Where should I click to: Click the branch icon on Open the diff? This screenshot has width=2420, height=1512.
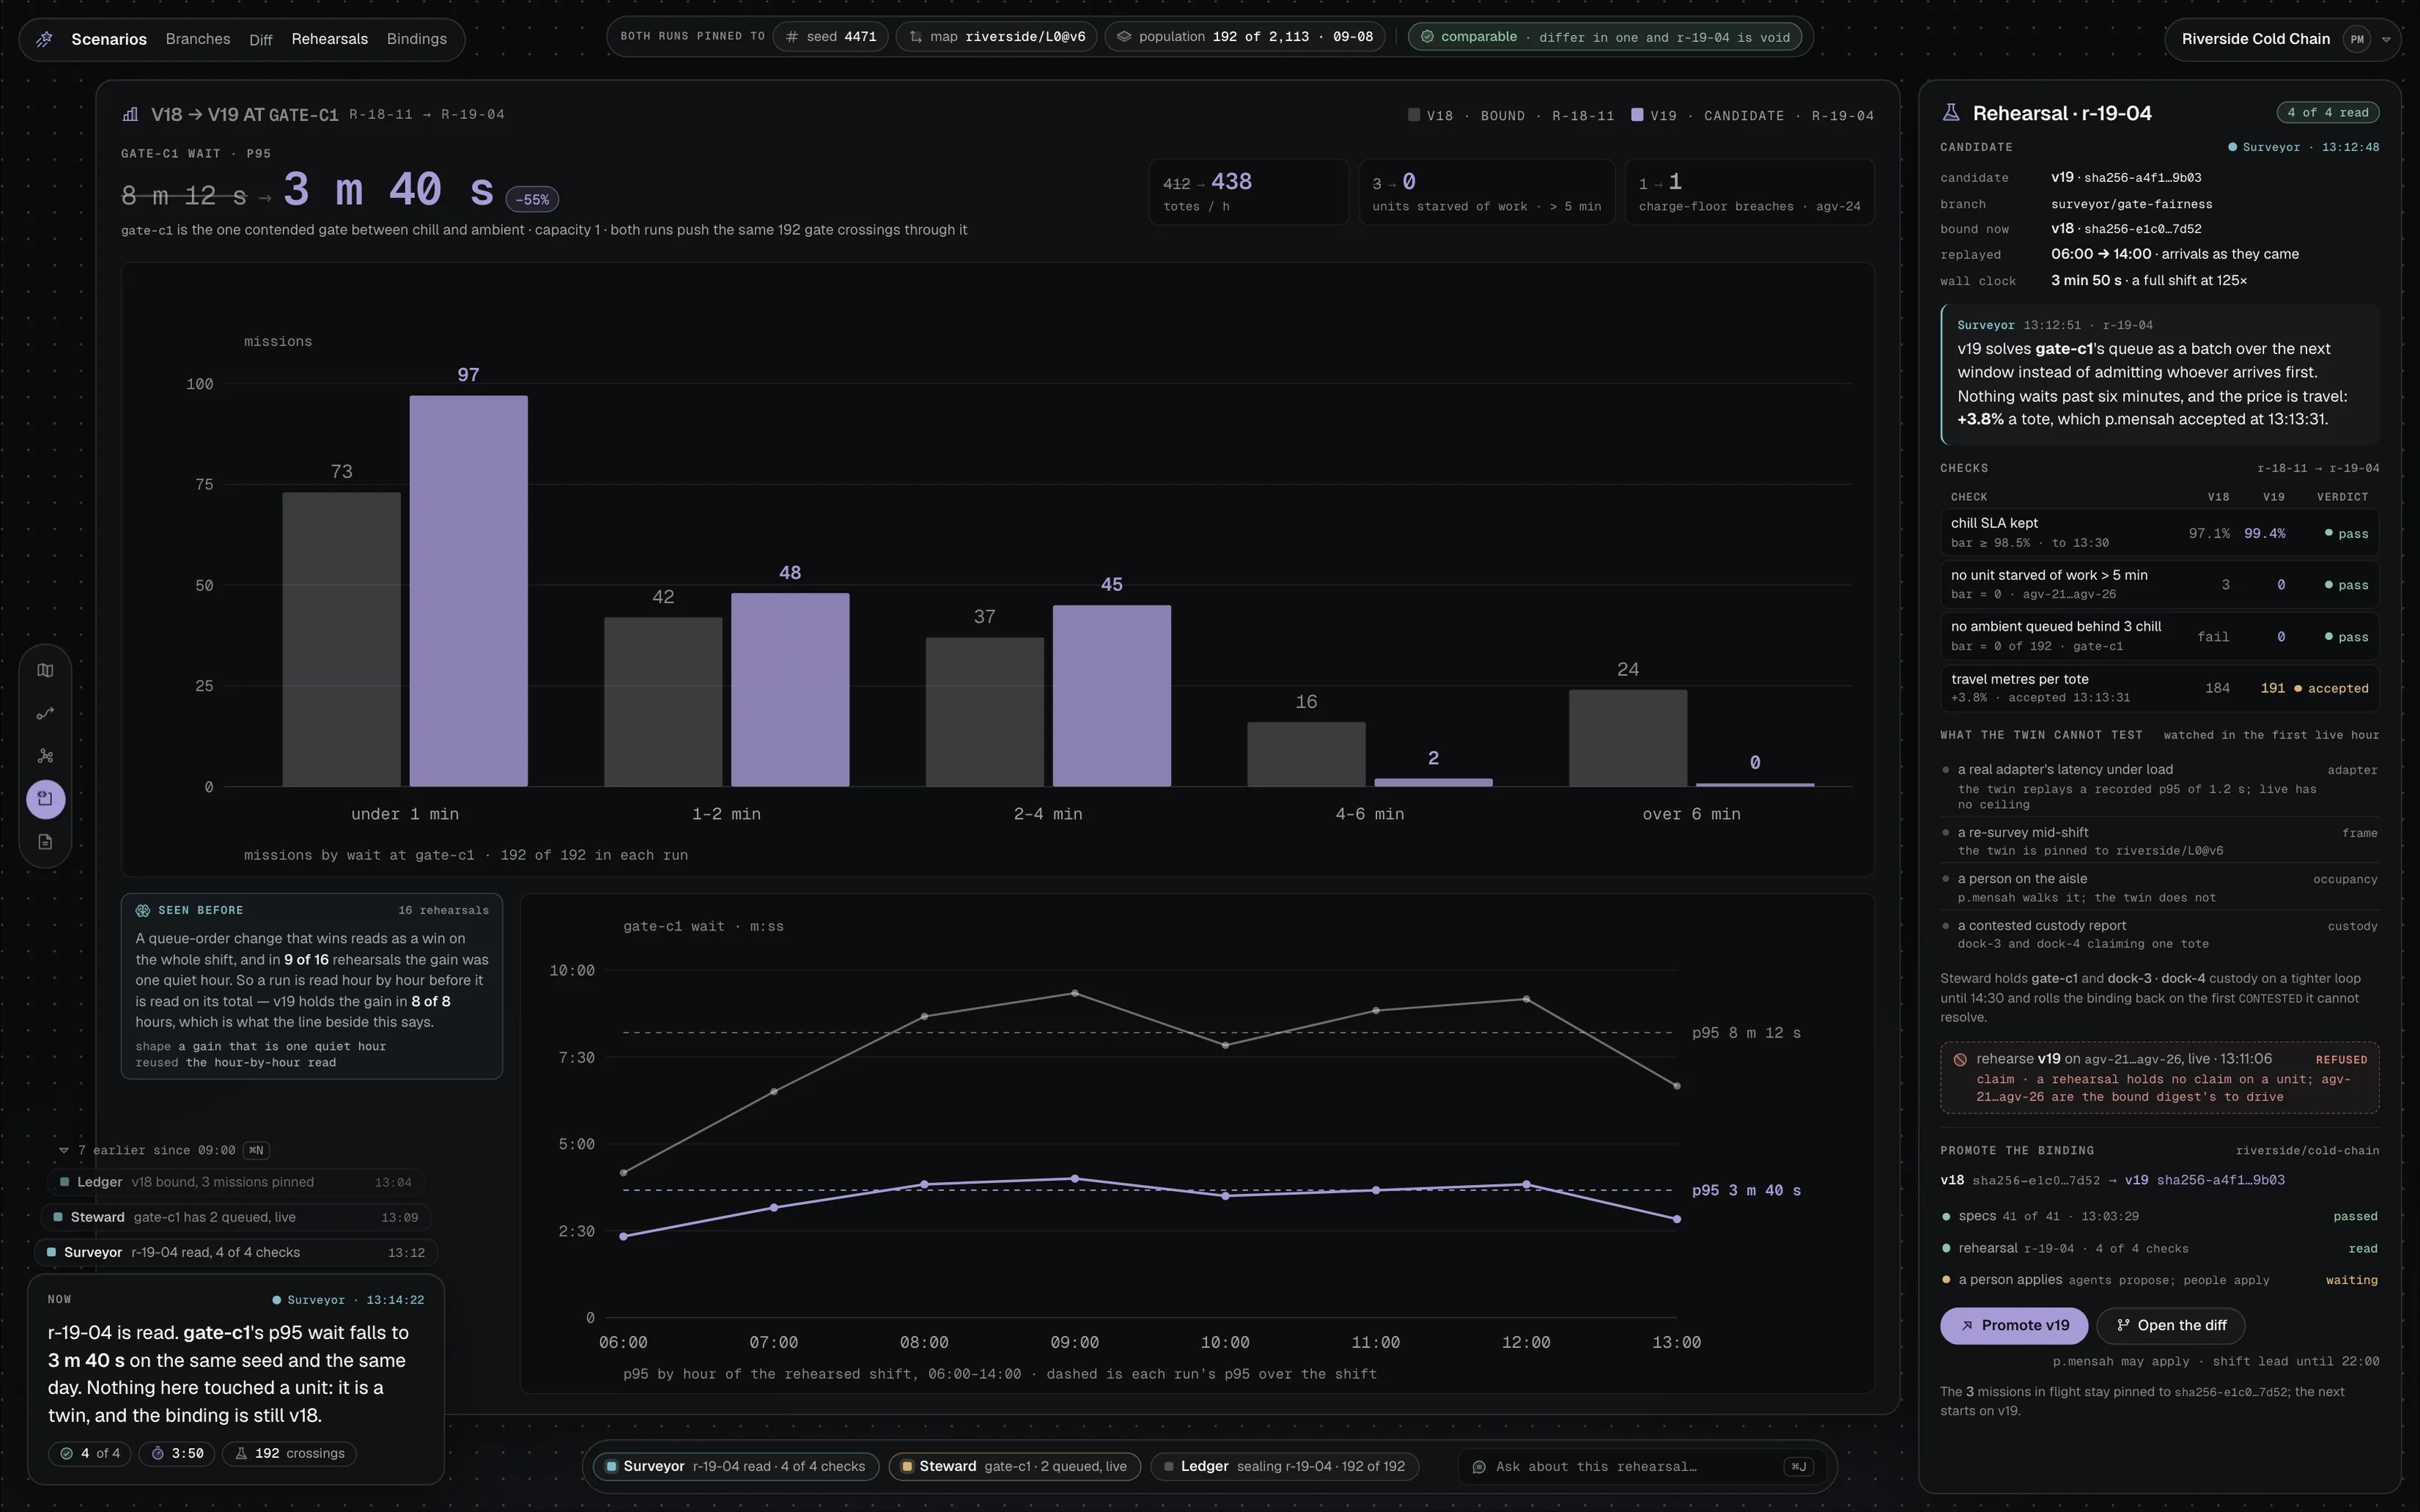click(2123, 1326)
